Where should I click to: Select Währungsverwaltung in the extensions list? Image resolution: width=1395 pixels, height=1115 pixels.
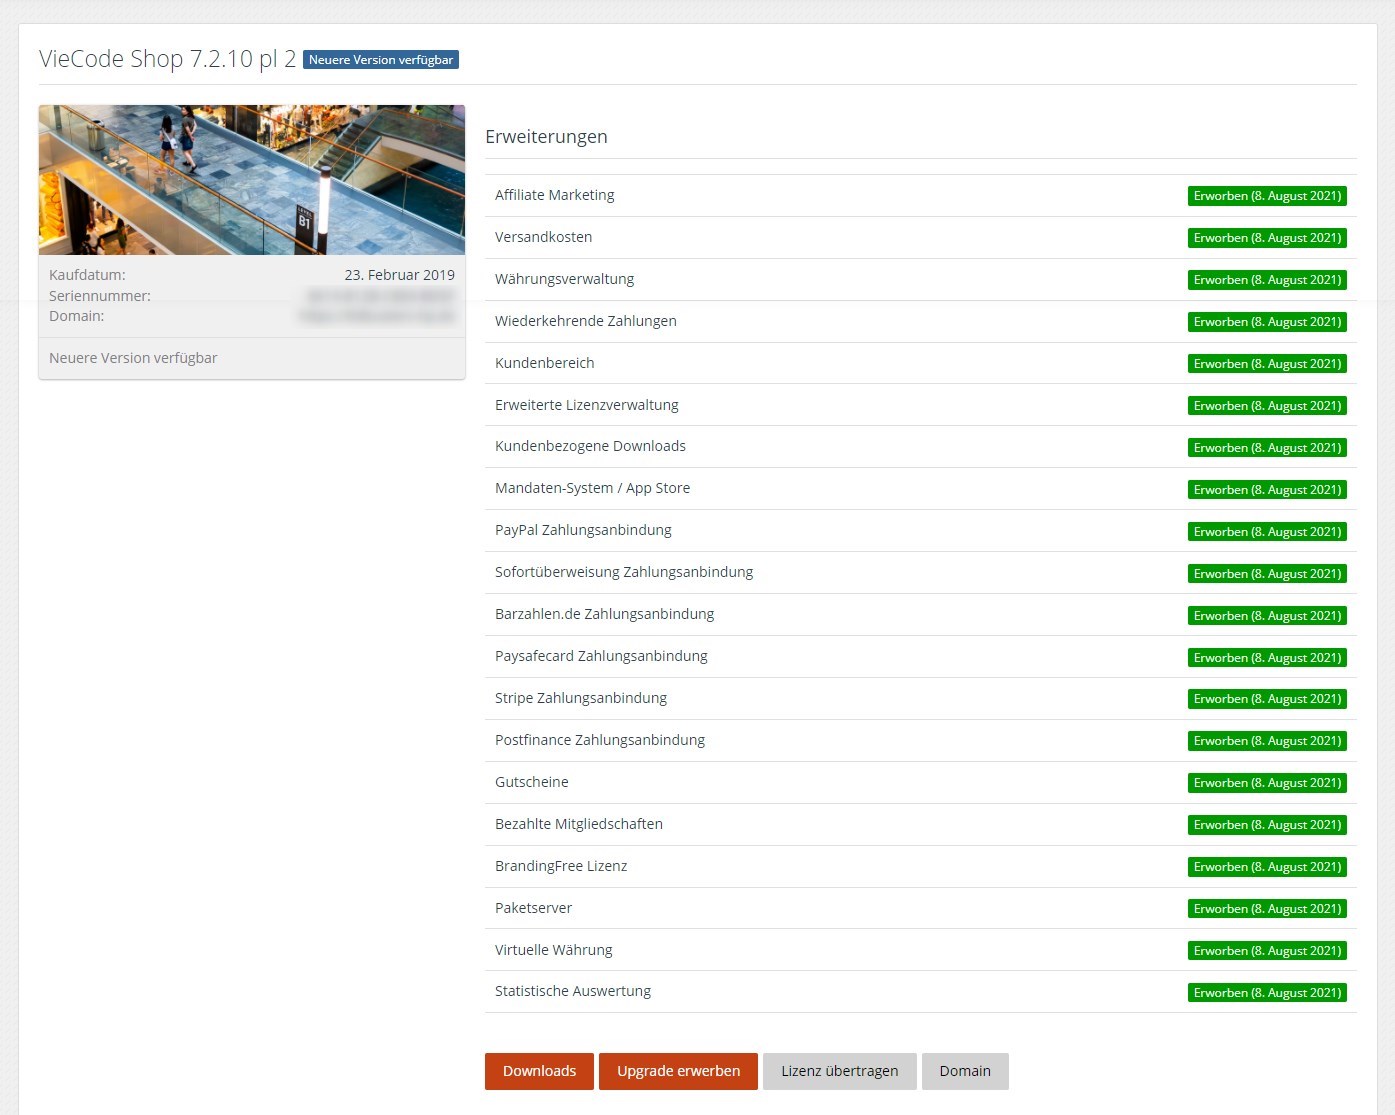(x=565, y=279)
